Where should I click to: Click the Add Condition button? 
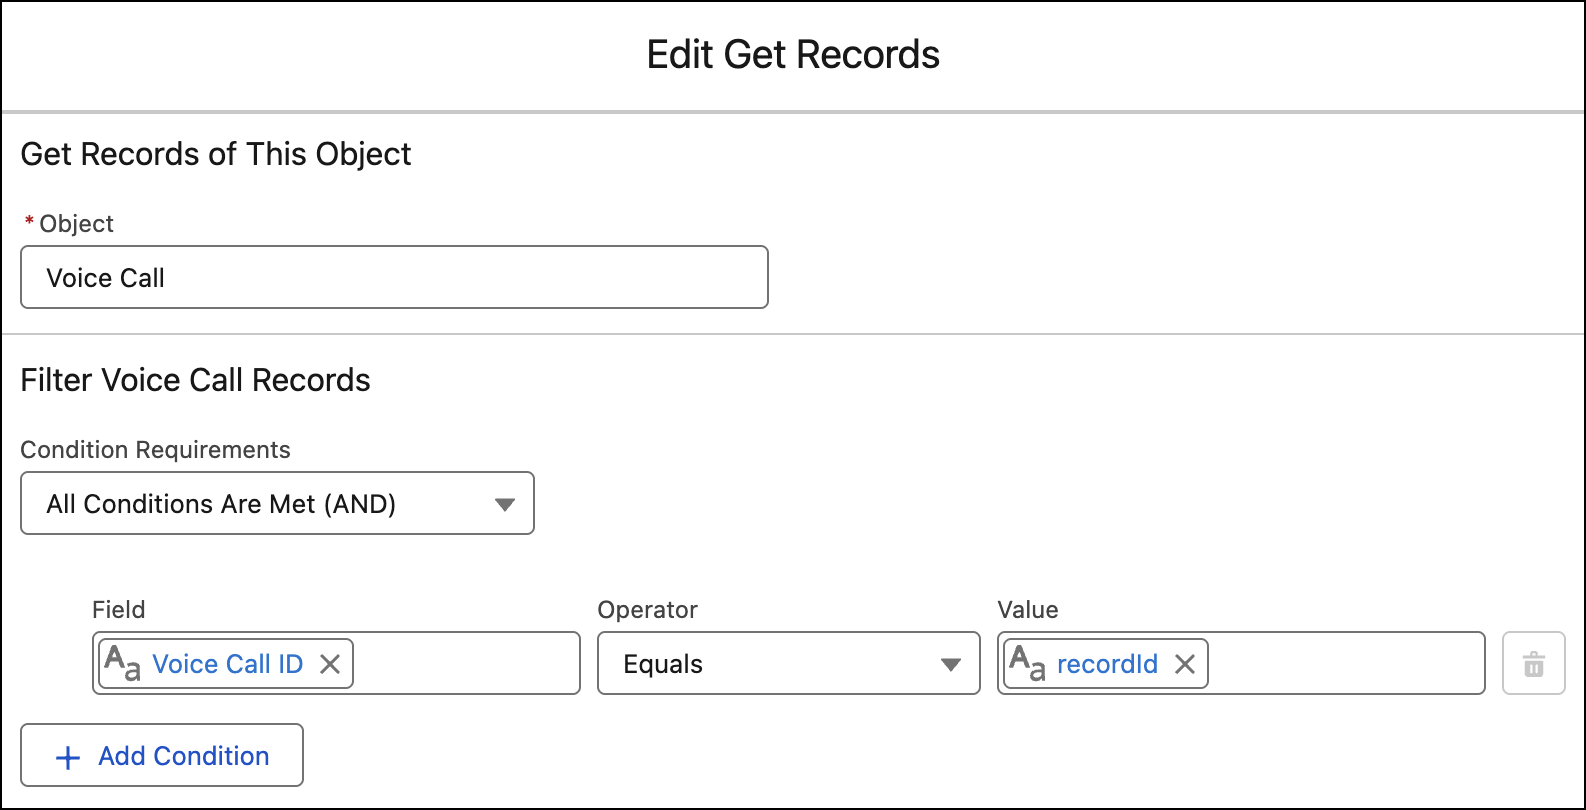coord(162,755)
